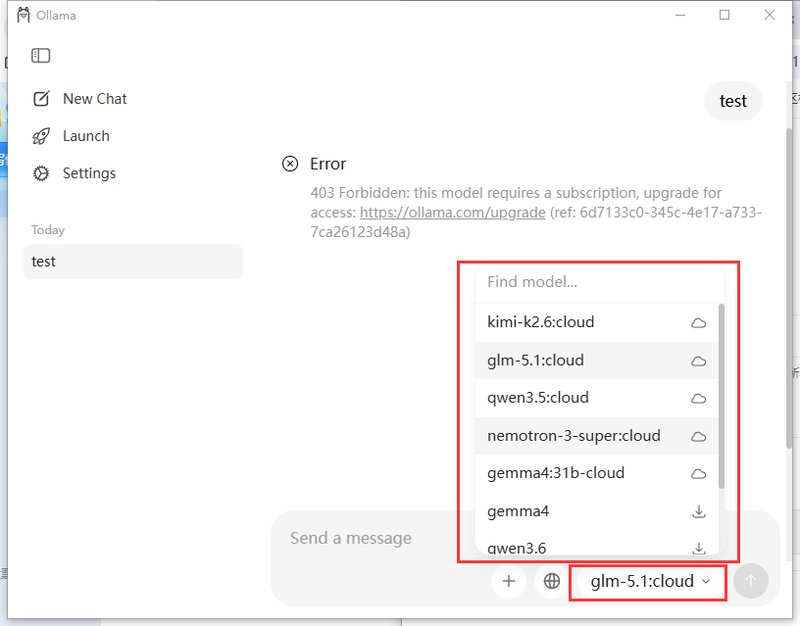The image size is (800, 626).
Task: Open the ollama.com/upgrade link
Action: tap(453, 212)
